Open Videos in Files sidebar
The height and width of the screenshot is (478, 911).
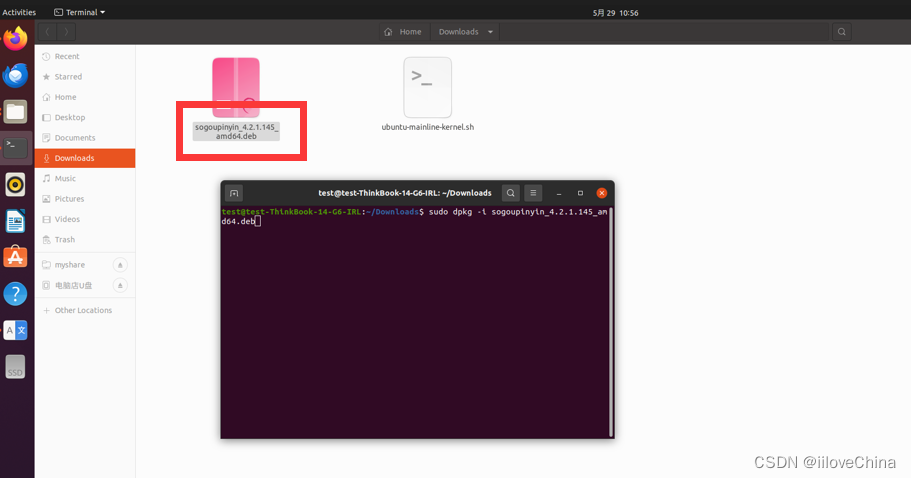click(85, 219)
